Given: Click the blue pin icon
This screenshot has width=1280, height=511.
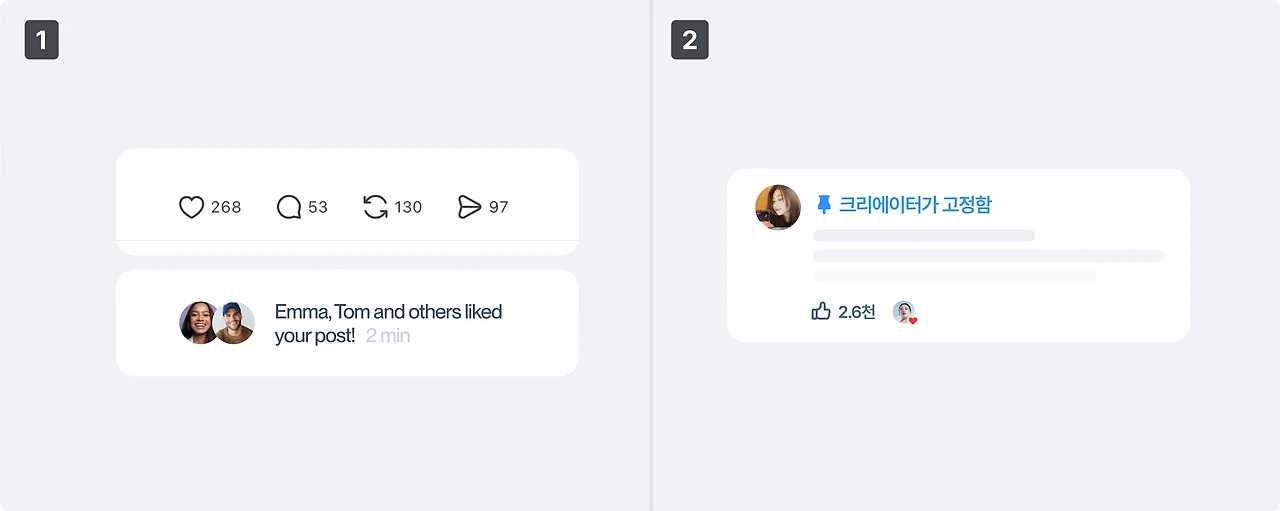Looking at the screenshot, I should click(824, 205).
